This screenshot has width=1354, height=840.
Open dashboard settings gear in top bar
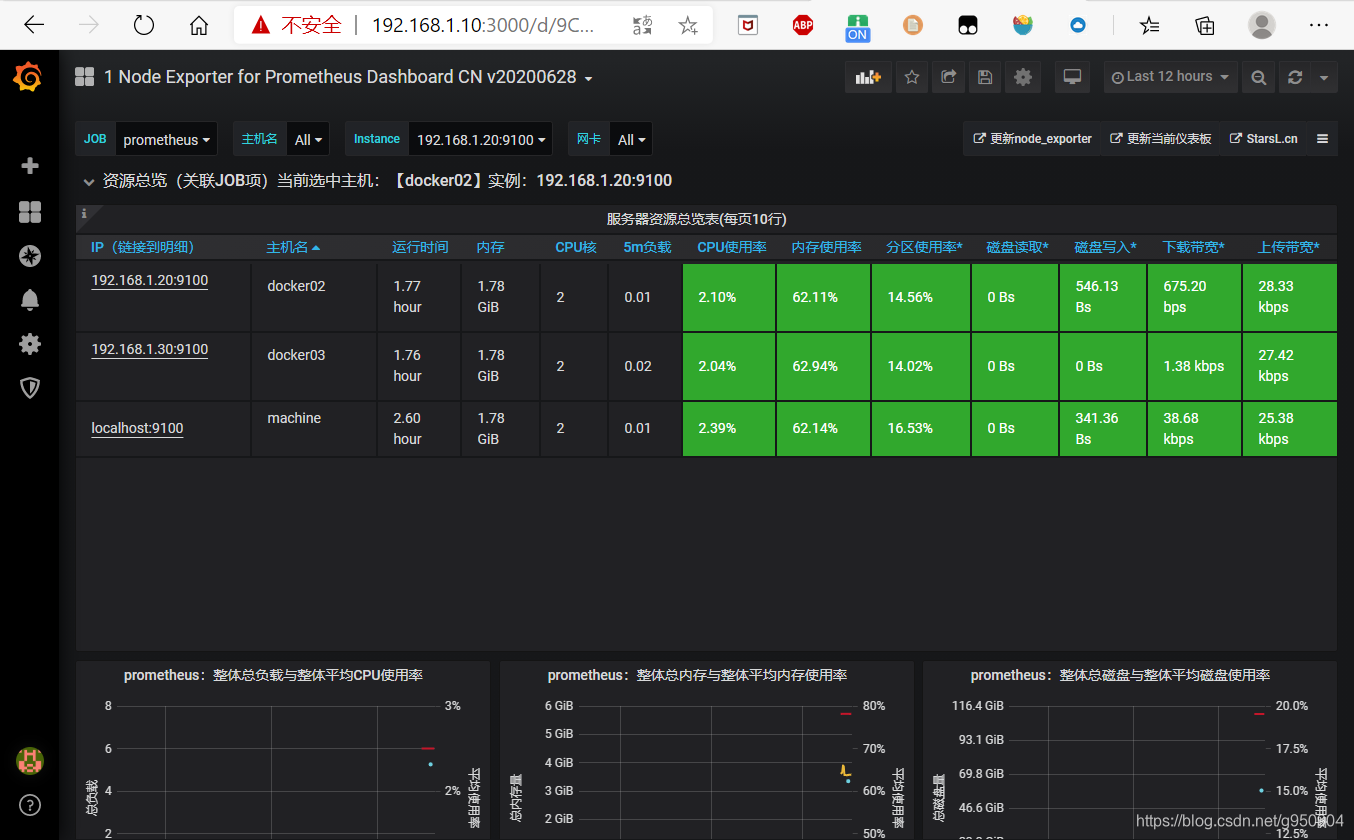1022,77
